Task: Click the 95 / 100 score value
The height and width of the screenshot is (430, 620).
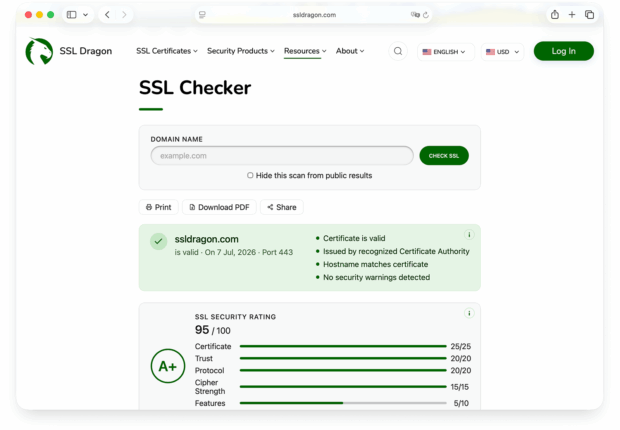Action: point(212,330)
